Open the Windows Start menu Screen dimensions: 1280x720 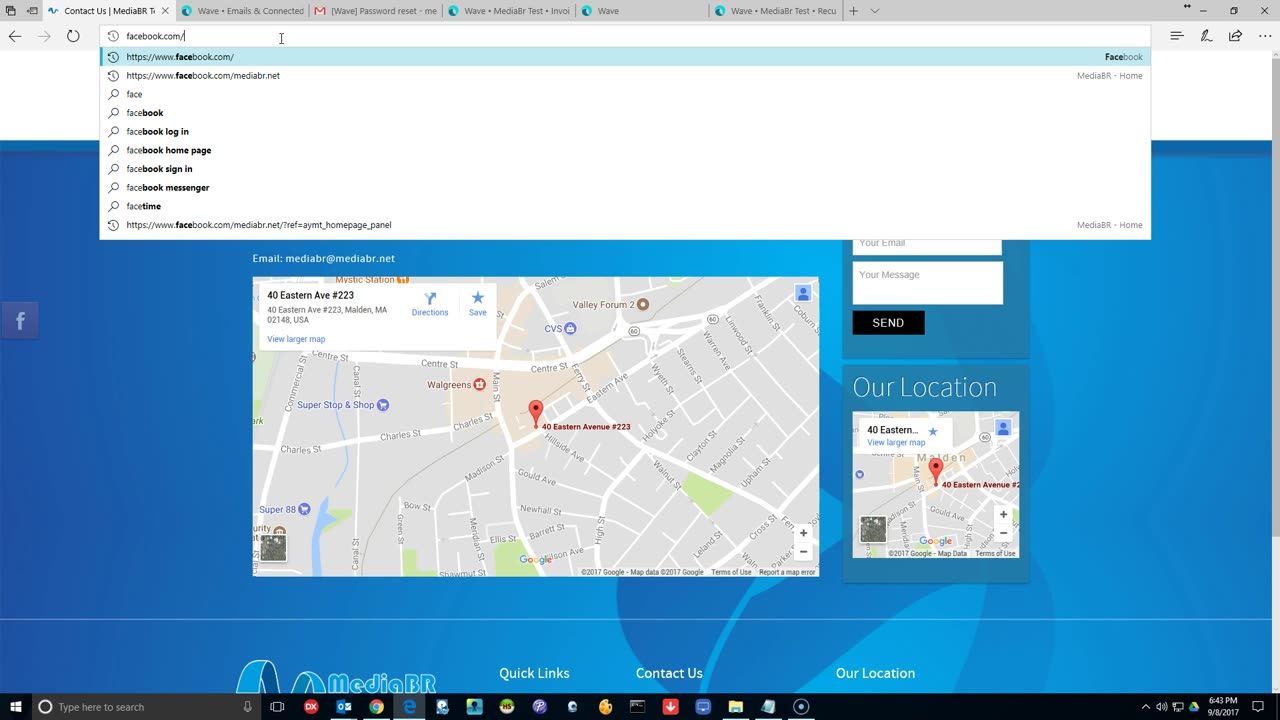point(15,707)
